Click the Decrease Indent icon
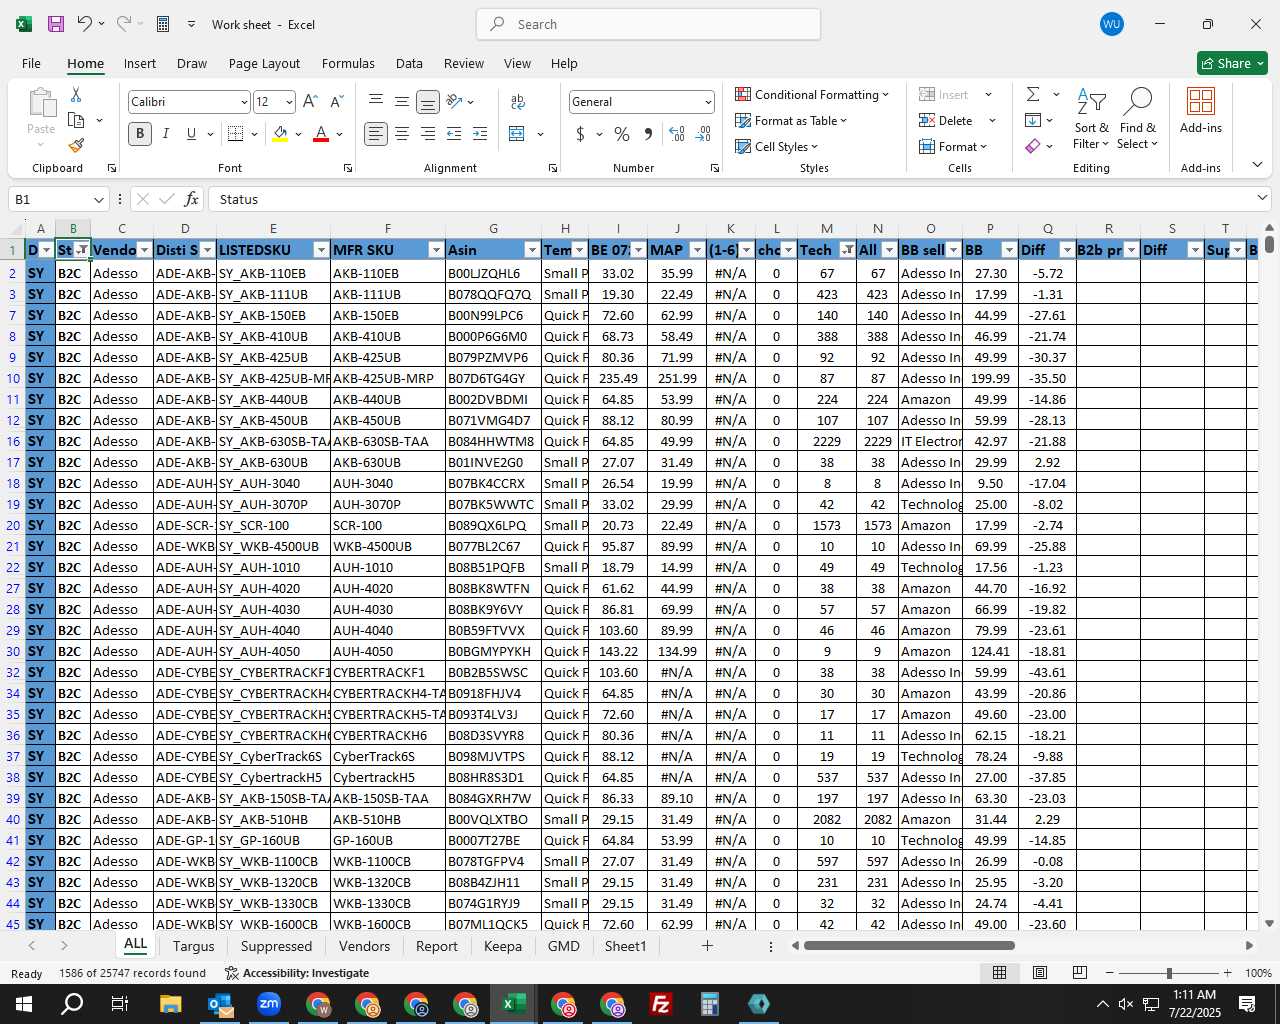1280x1024 pixels. (x=454, y=133)
